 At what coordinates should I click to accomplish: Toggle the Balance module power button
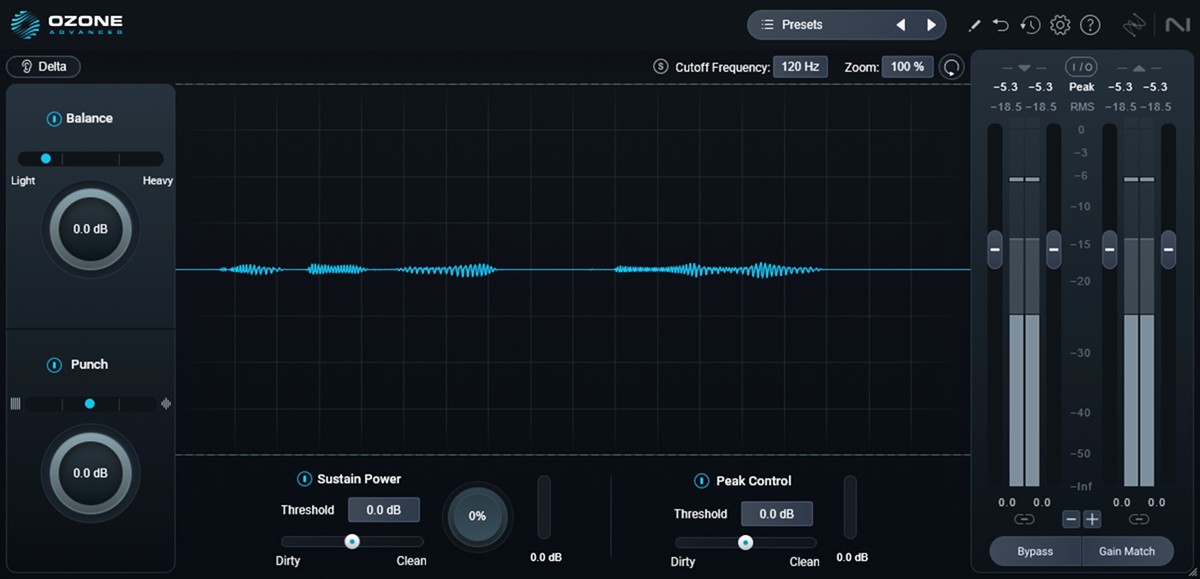(54, 119)
